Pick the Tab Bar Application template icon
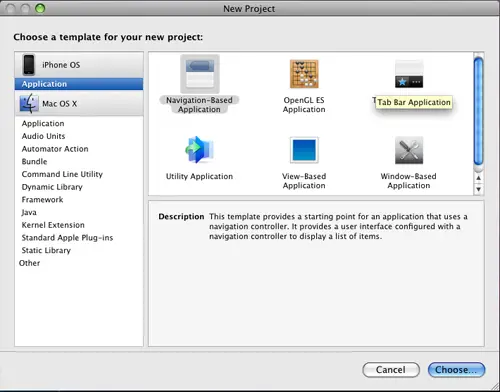This screenshot has width=500, height=392. pyautogui.click(x=409, y=74)
